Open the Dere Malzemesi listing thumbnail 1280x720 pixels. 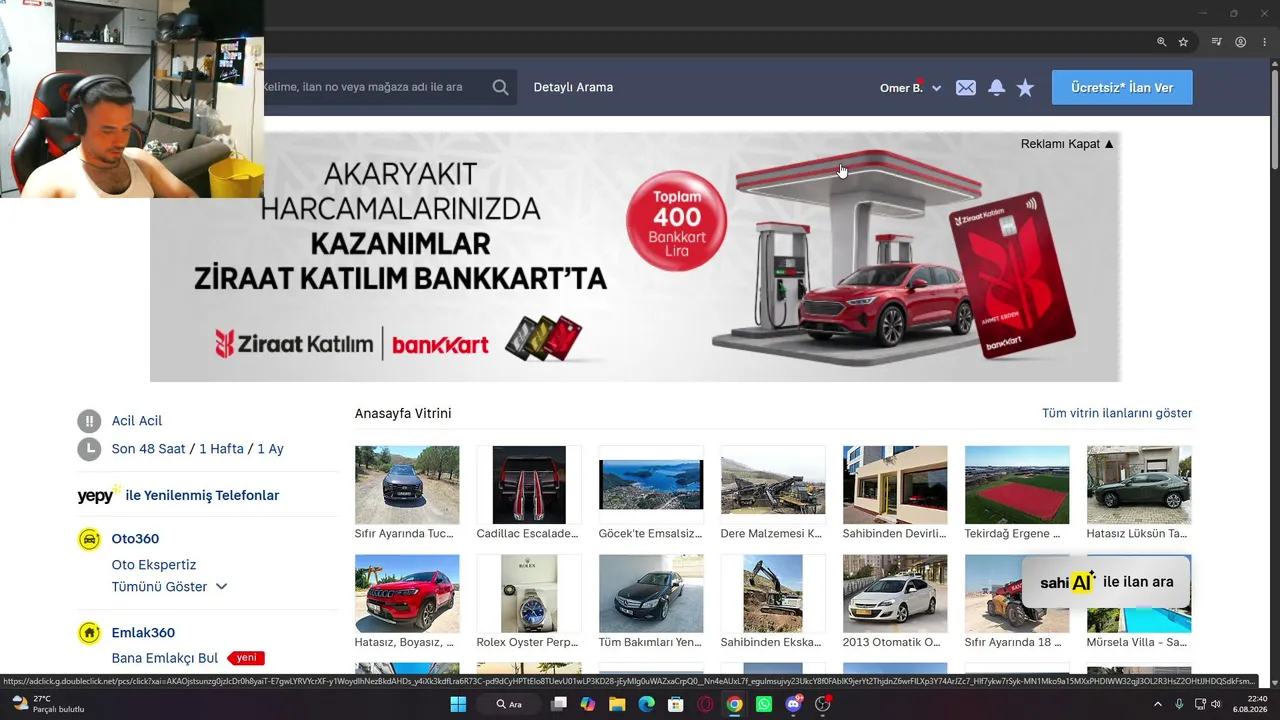pyautogui.click(x=773, y=485)
